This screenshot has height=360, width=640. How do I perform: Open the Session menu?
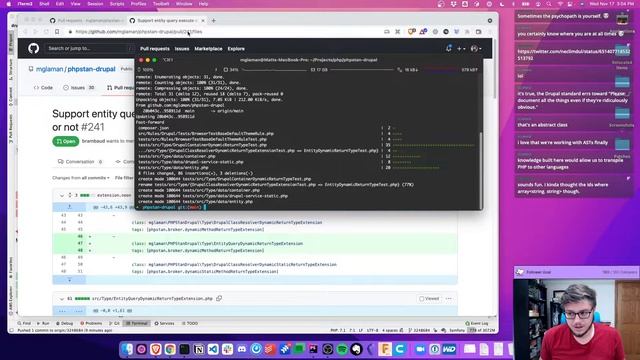tap(95, 4)
